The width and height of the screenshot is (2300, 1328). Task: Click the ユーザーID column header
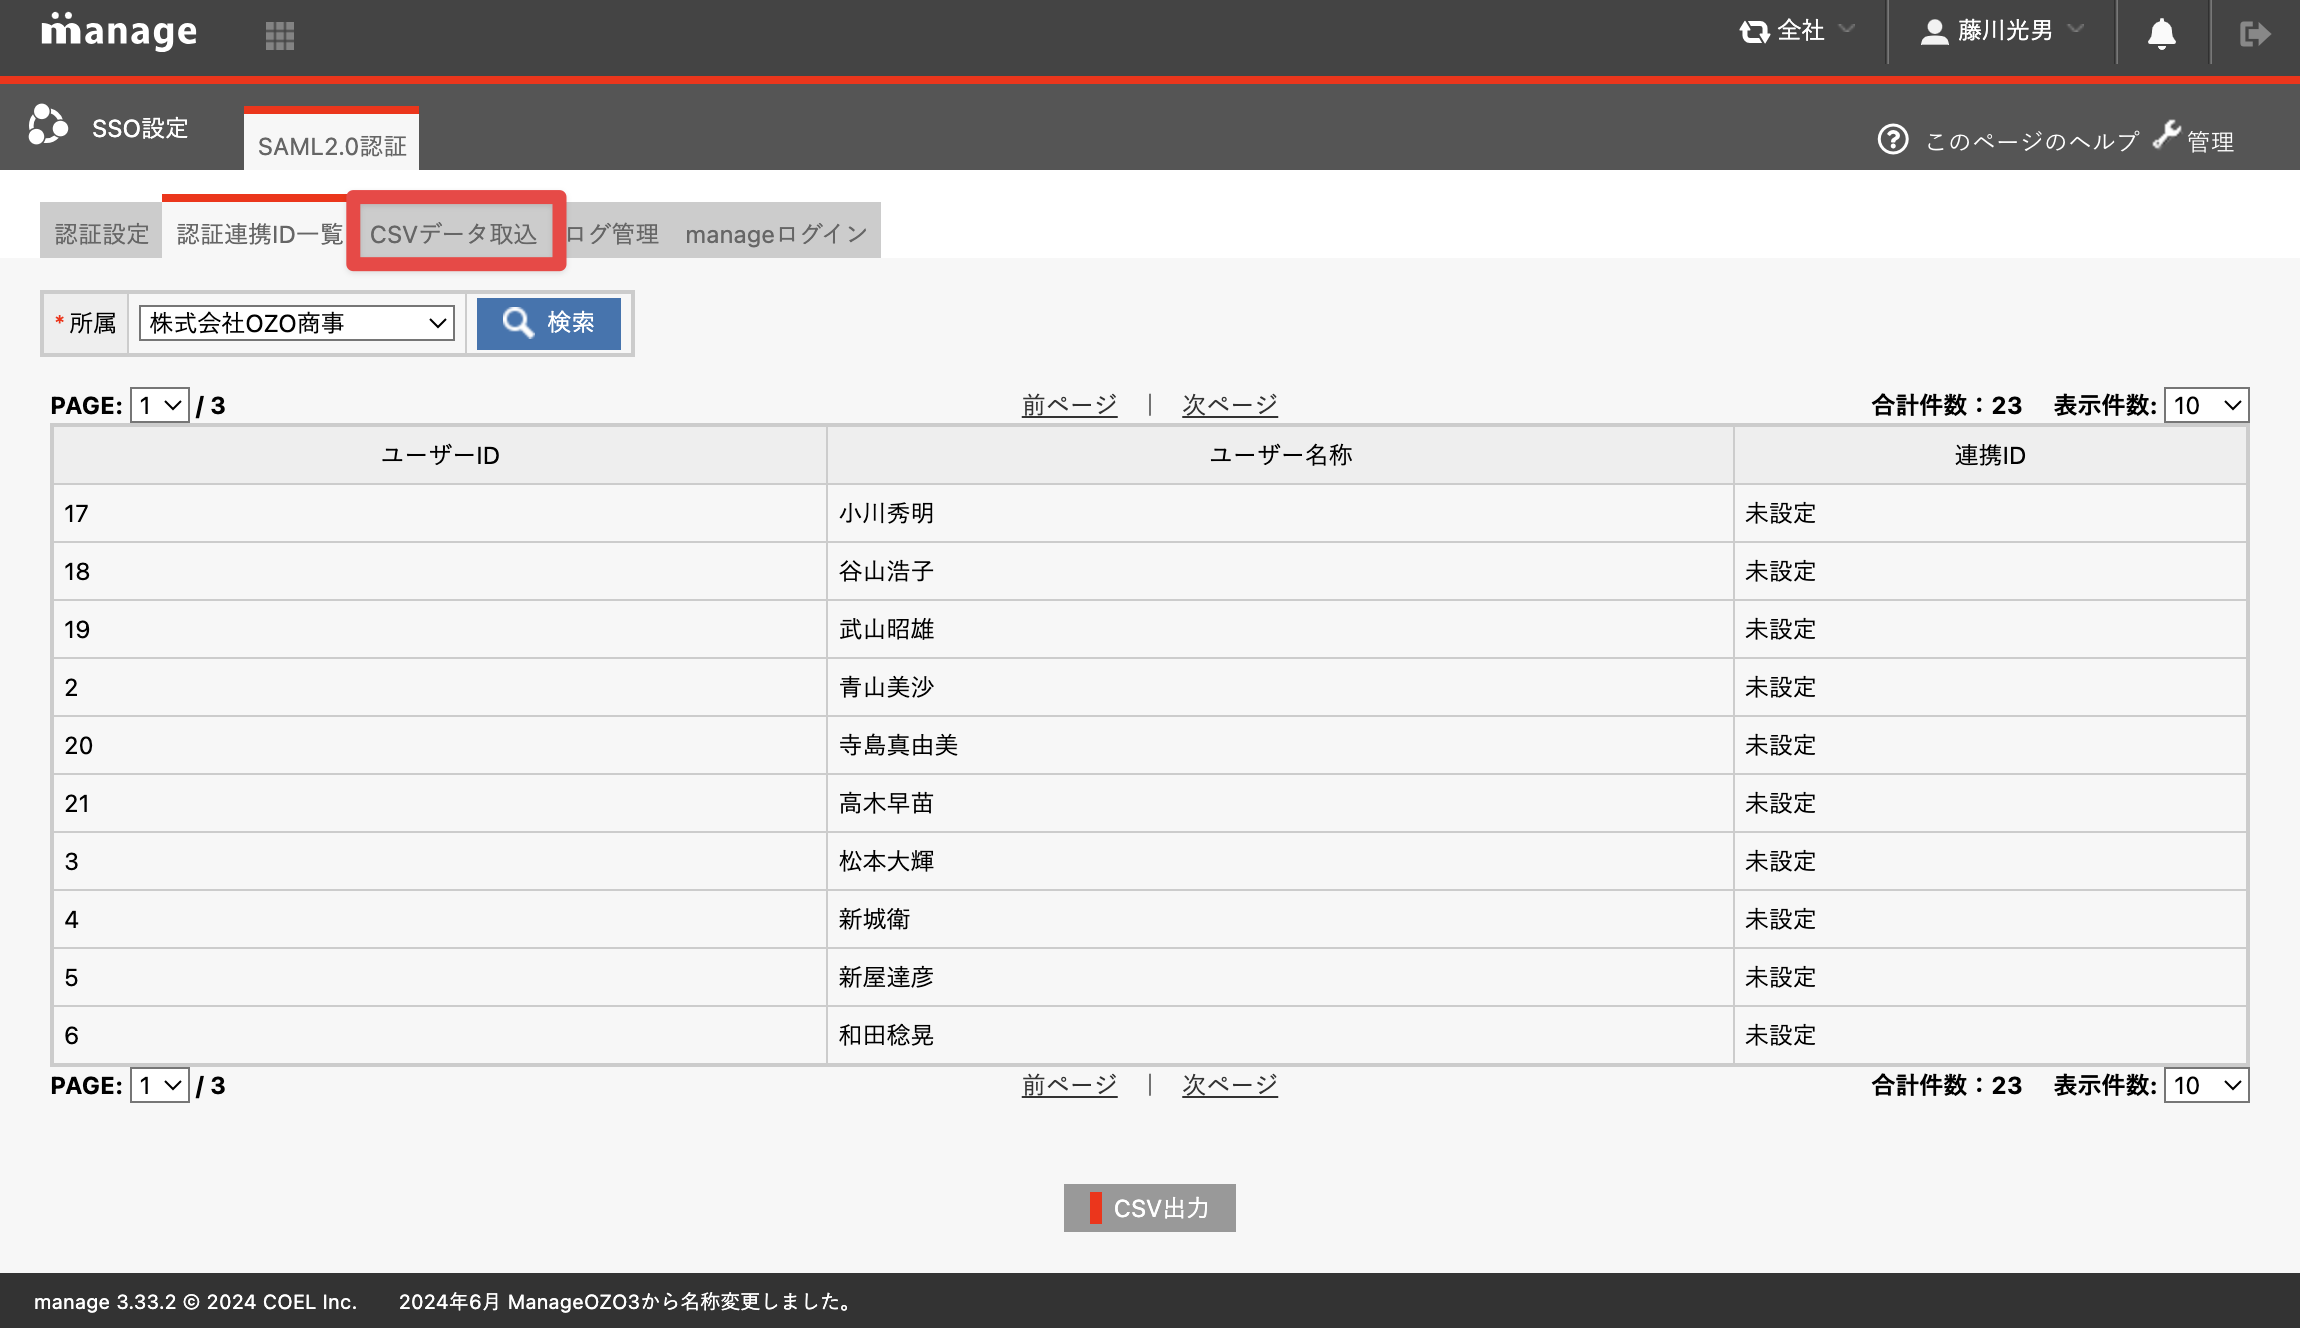[x=440, y=455]
